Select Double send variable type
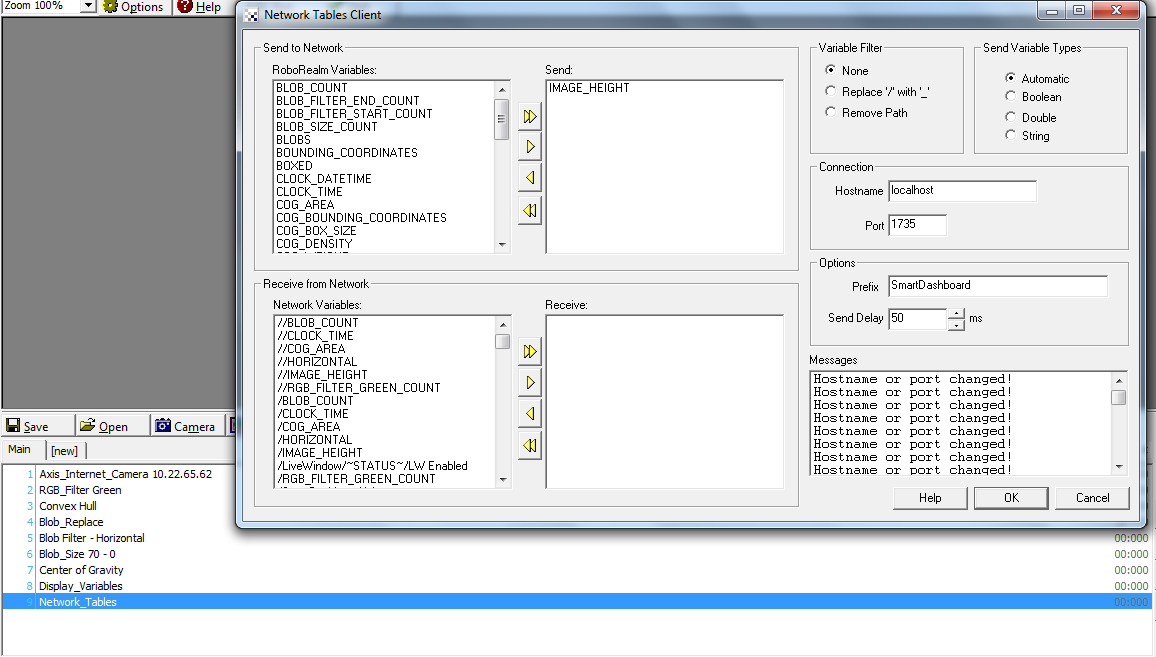The image size is (1156, 657). (x=1010, y=117)
